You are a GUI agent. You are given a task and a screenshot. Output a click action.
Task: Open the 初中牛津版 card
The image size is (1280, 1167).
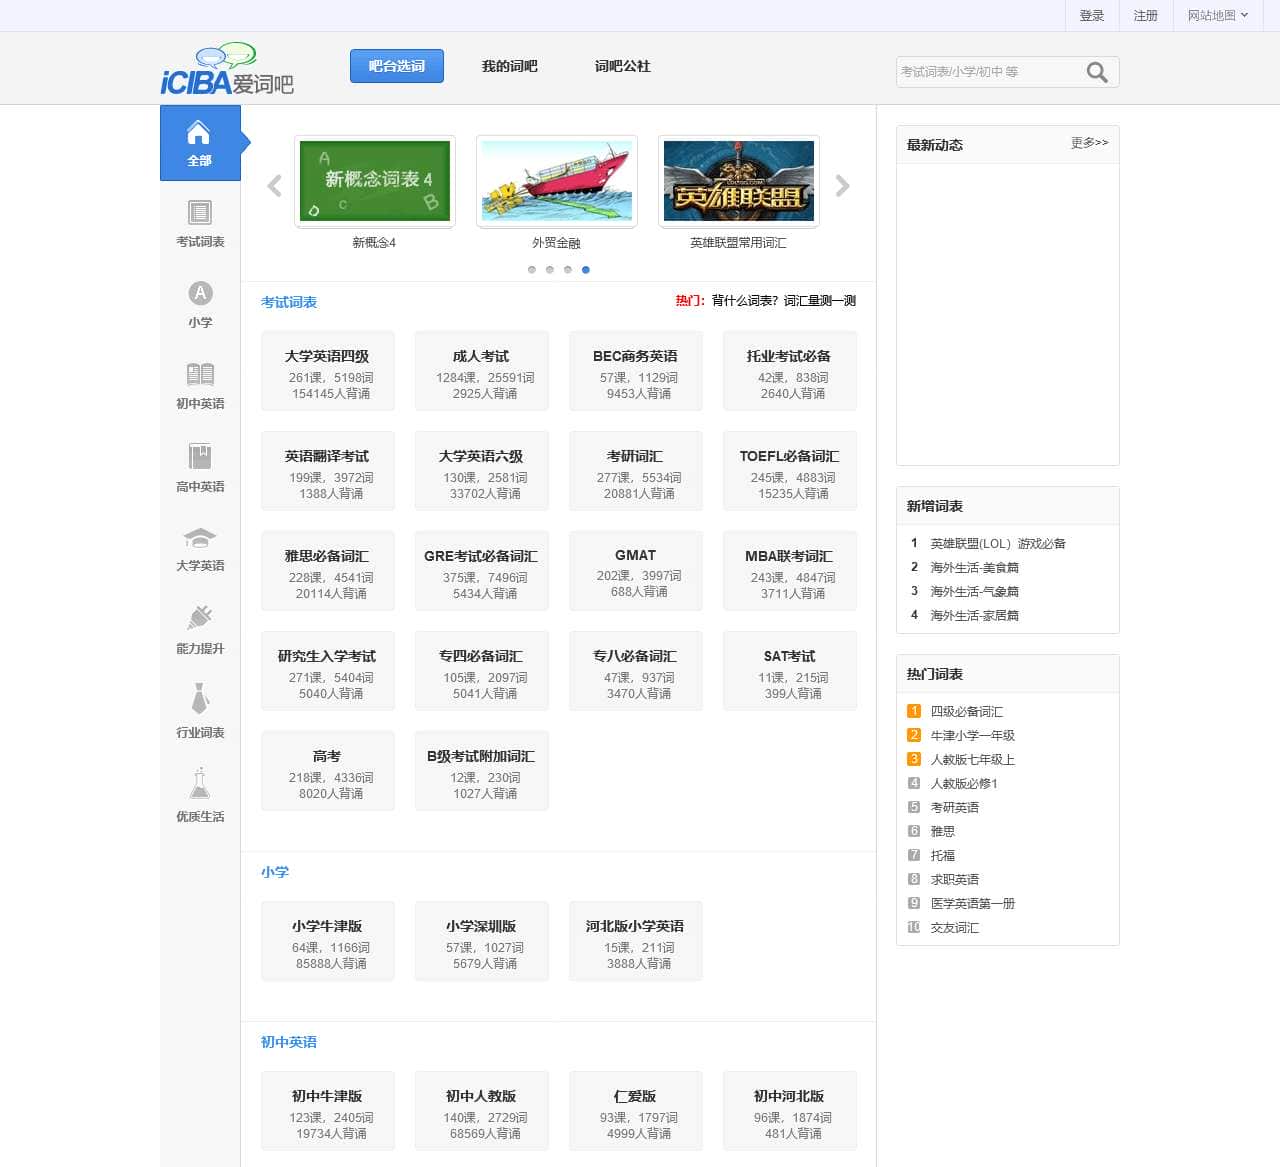click(328, 1111)
